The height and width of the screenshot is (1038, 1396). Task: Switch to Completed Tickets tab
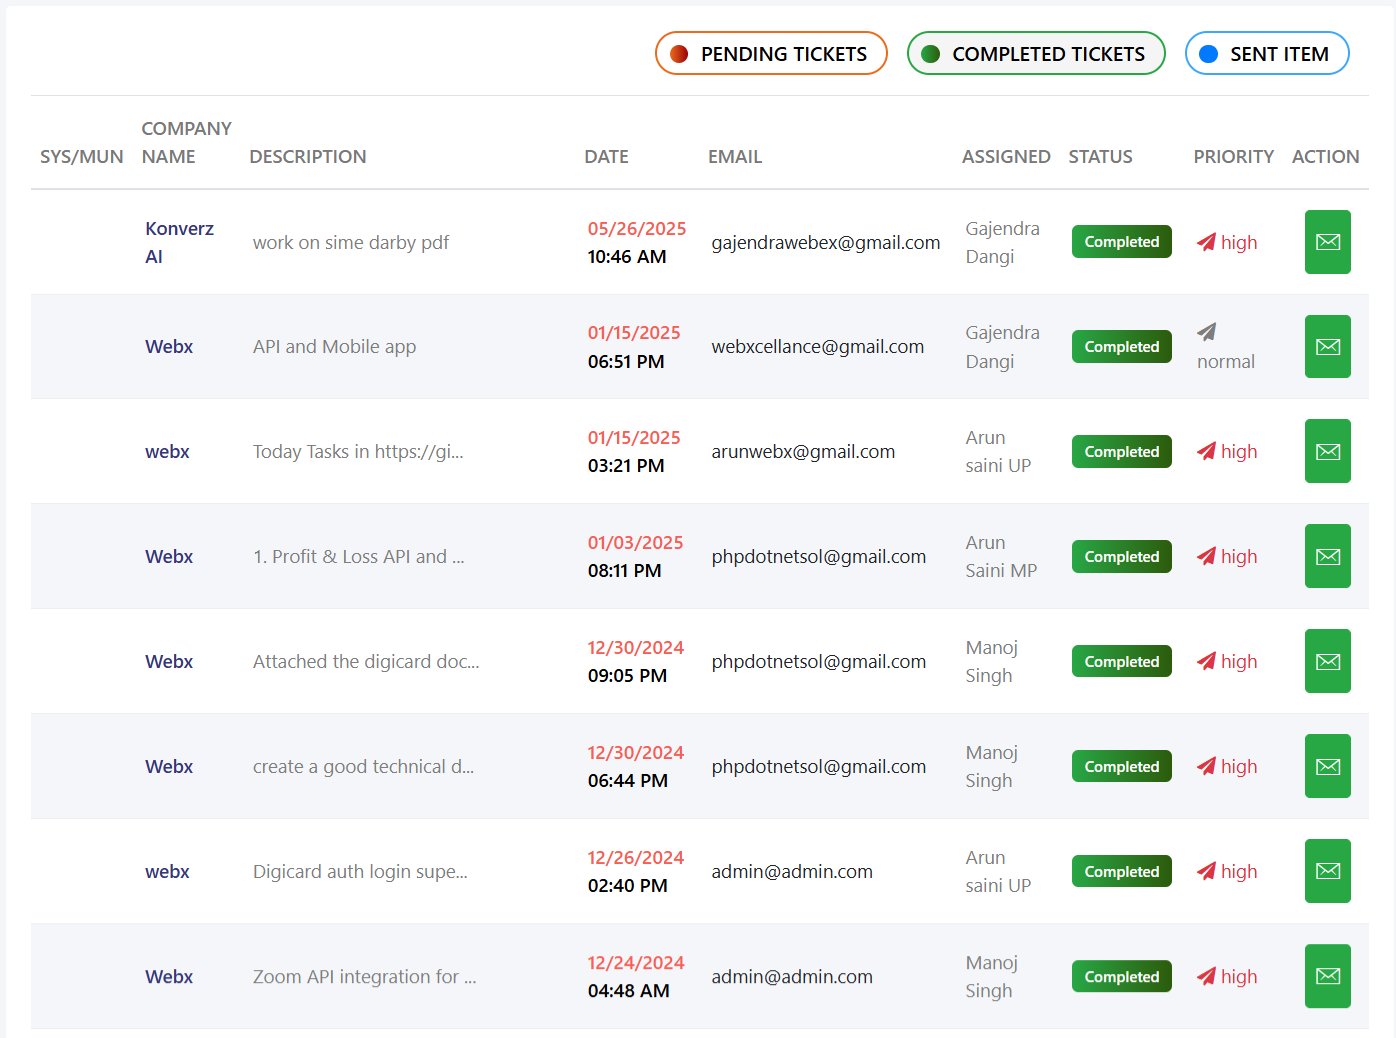(1035, 54)
